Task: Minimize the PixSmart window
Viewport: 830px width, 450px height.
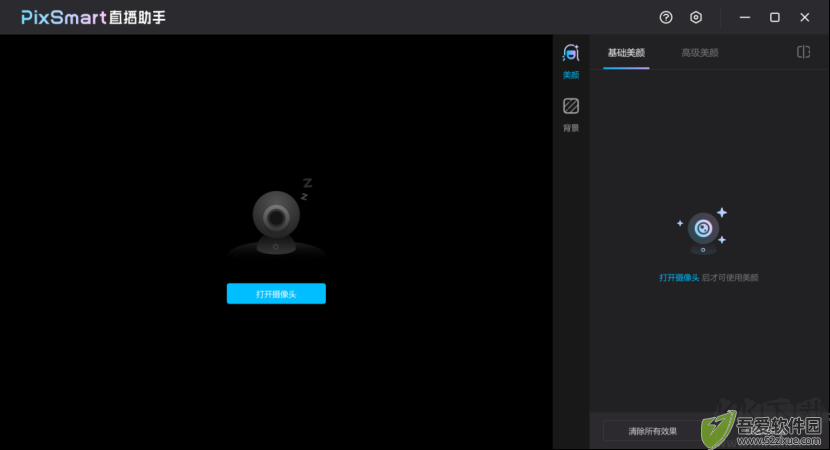Action: (745, 17)
